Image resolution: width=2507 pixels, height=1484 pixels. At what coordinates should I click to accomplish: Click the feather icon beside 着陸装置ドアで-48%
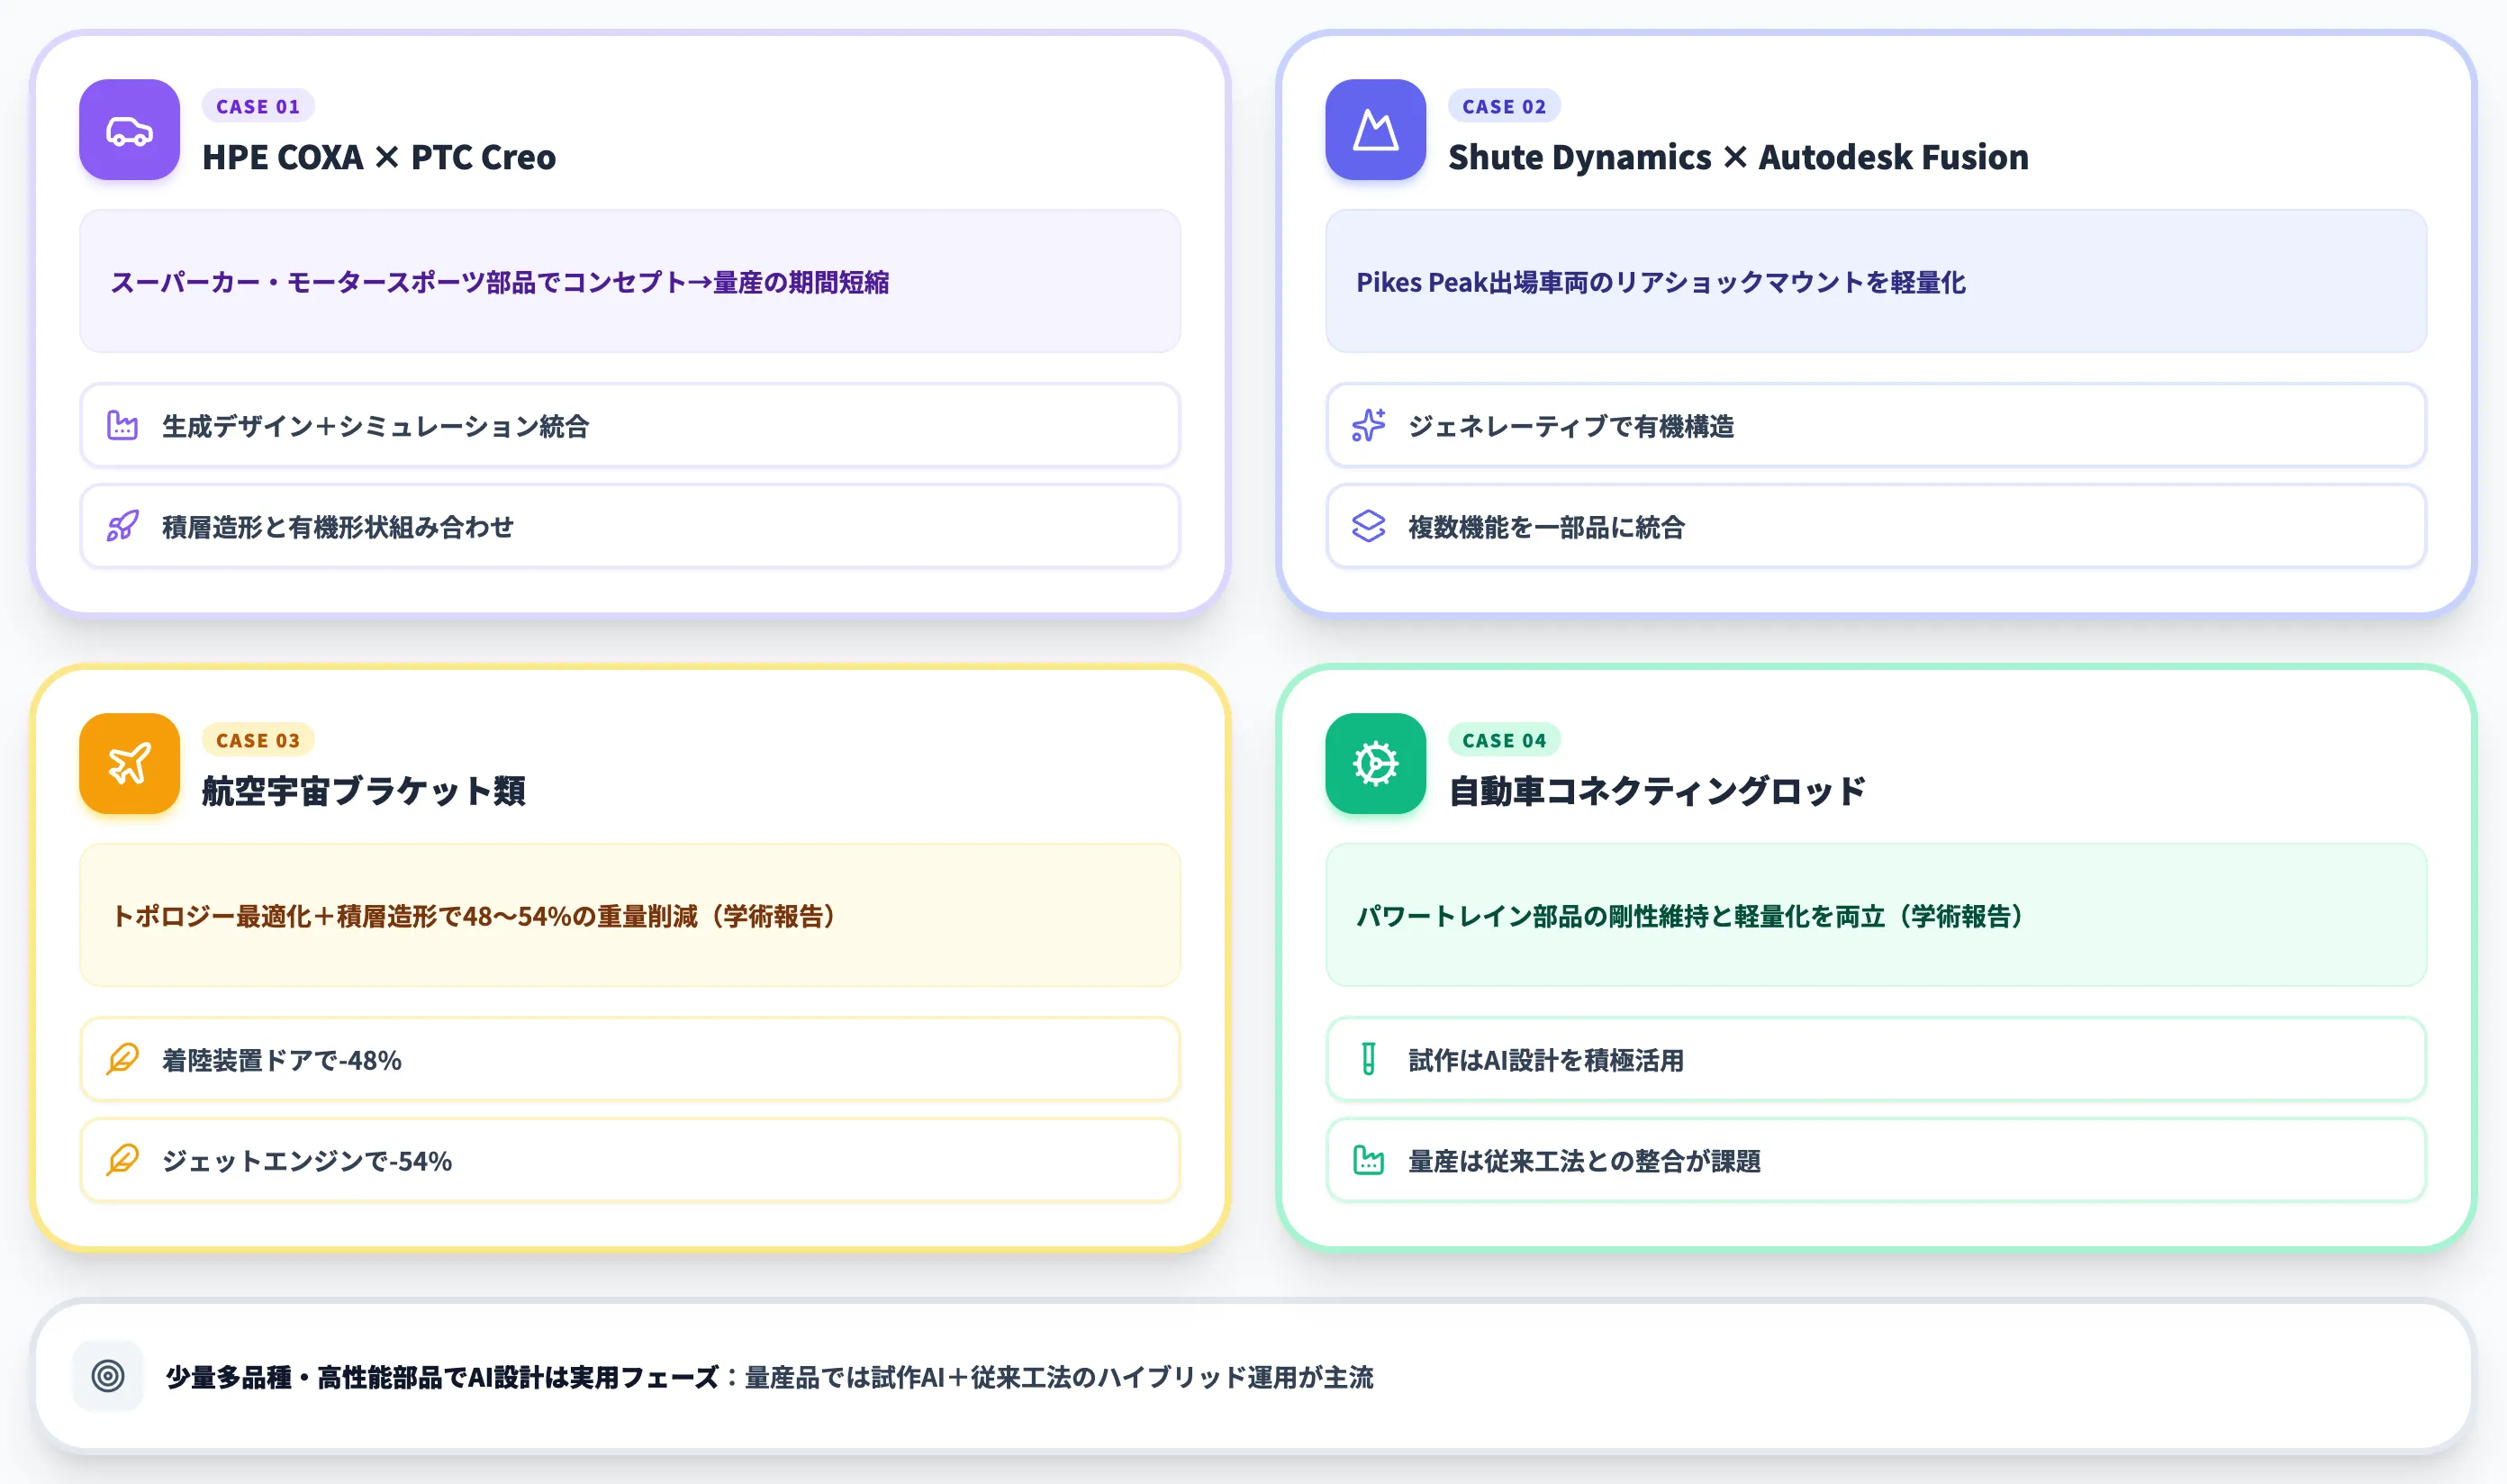(x=122, y=1059)
